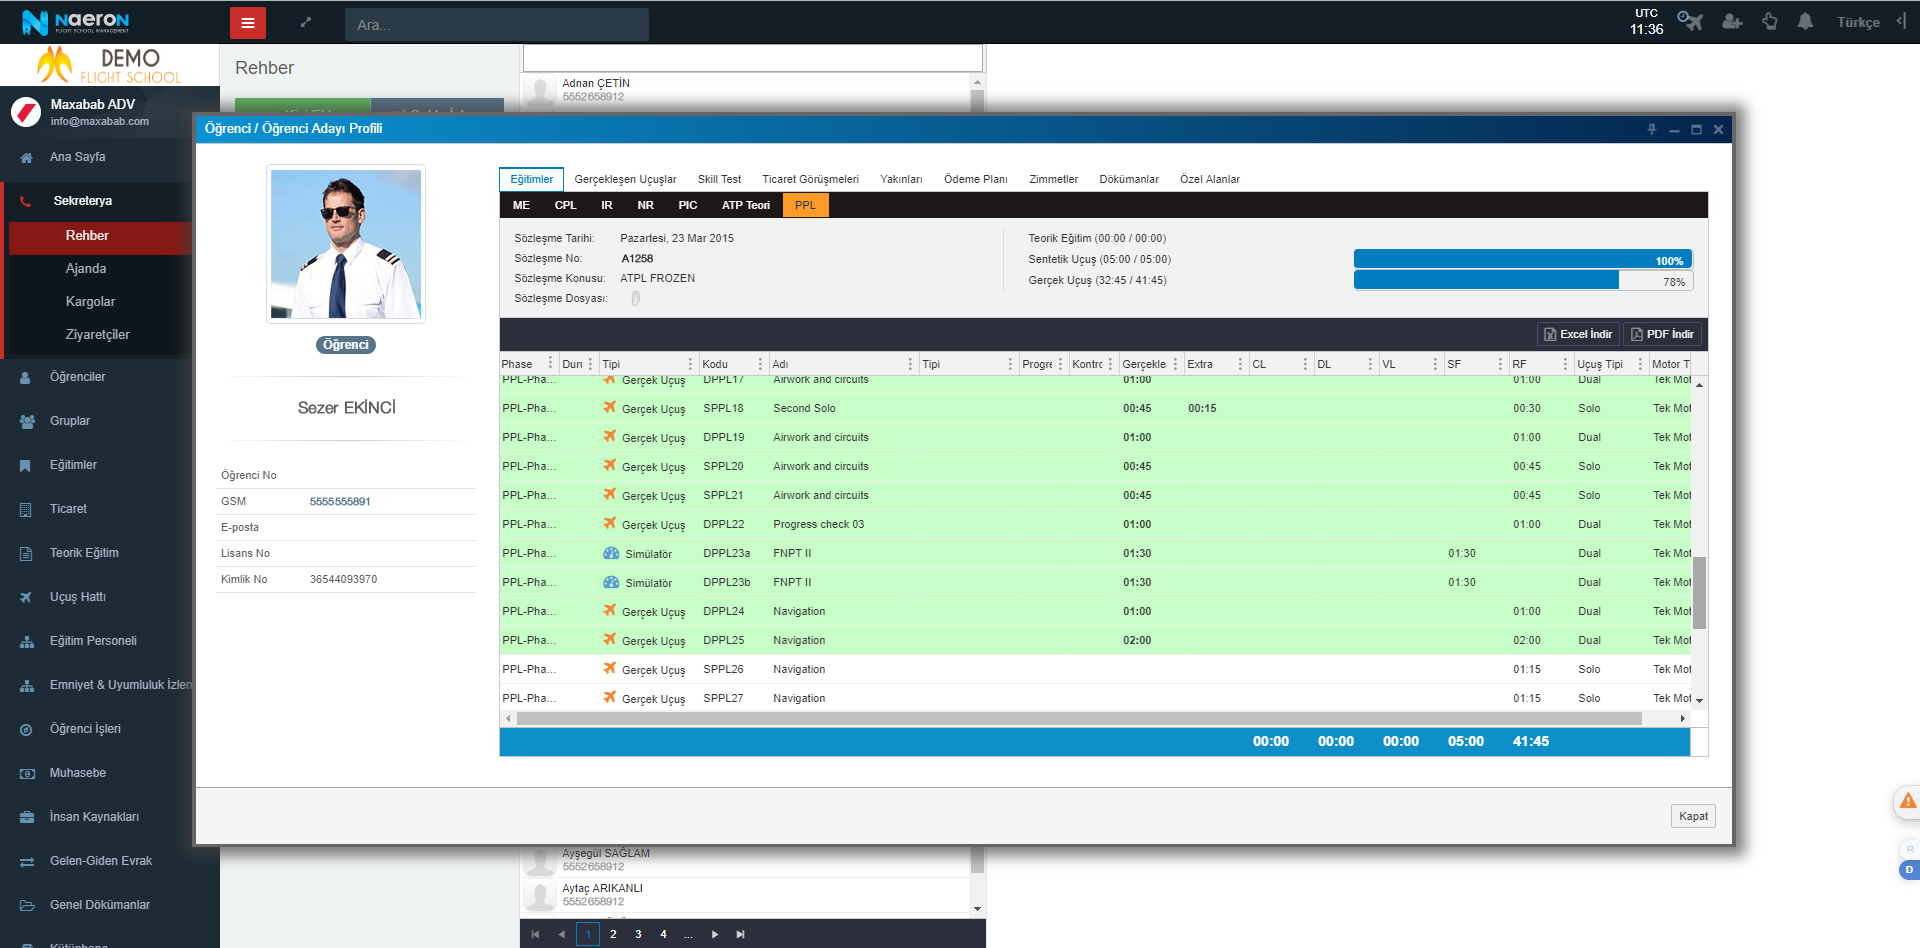Screen dimensions: 1920x948
Task: Click the fullscreen expand arrows icon
Action: tap(306, 23)
